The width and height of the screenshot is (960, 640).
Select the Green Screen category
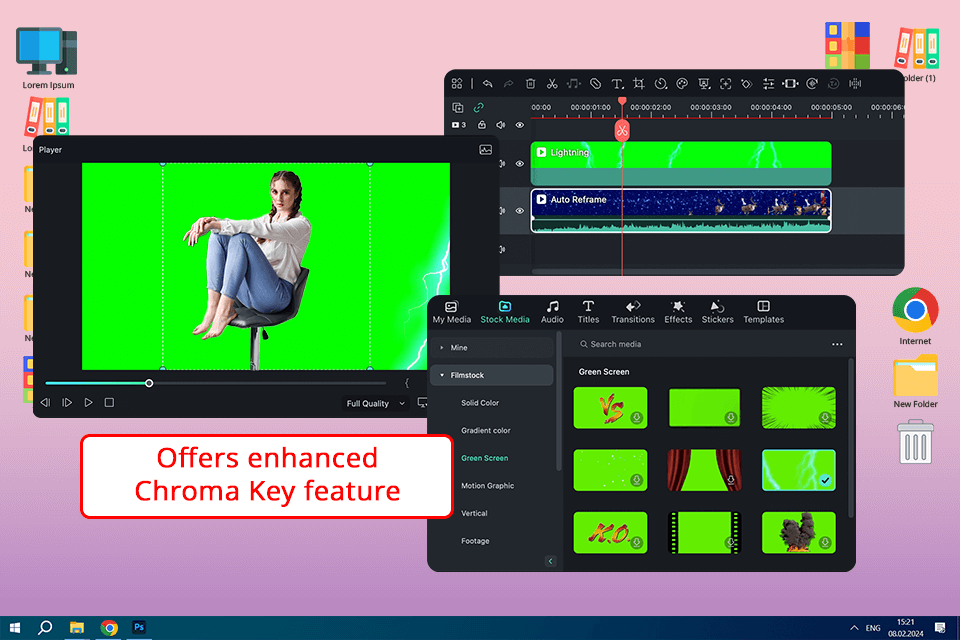pos(484,458)
